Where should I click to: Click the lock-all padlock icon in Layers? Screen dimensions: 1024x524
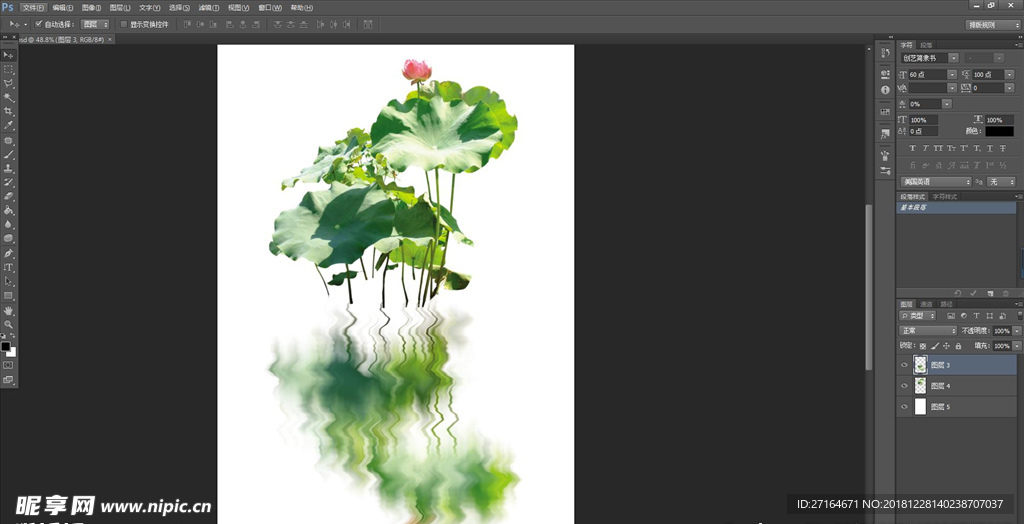[x=959, y=345]
